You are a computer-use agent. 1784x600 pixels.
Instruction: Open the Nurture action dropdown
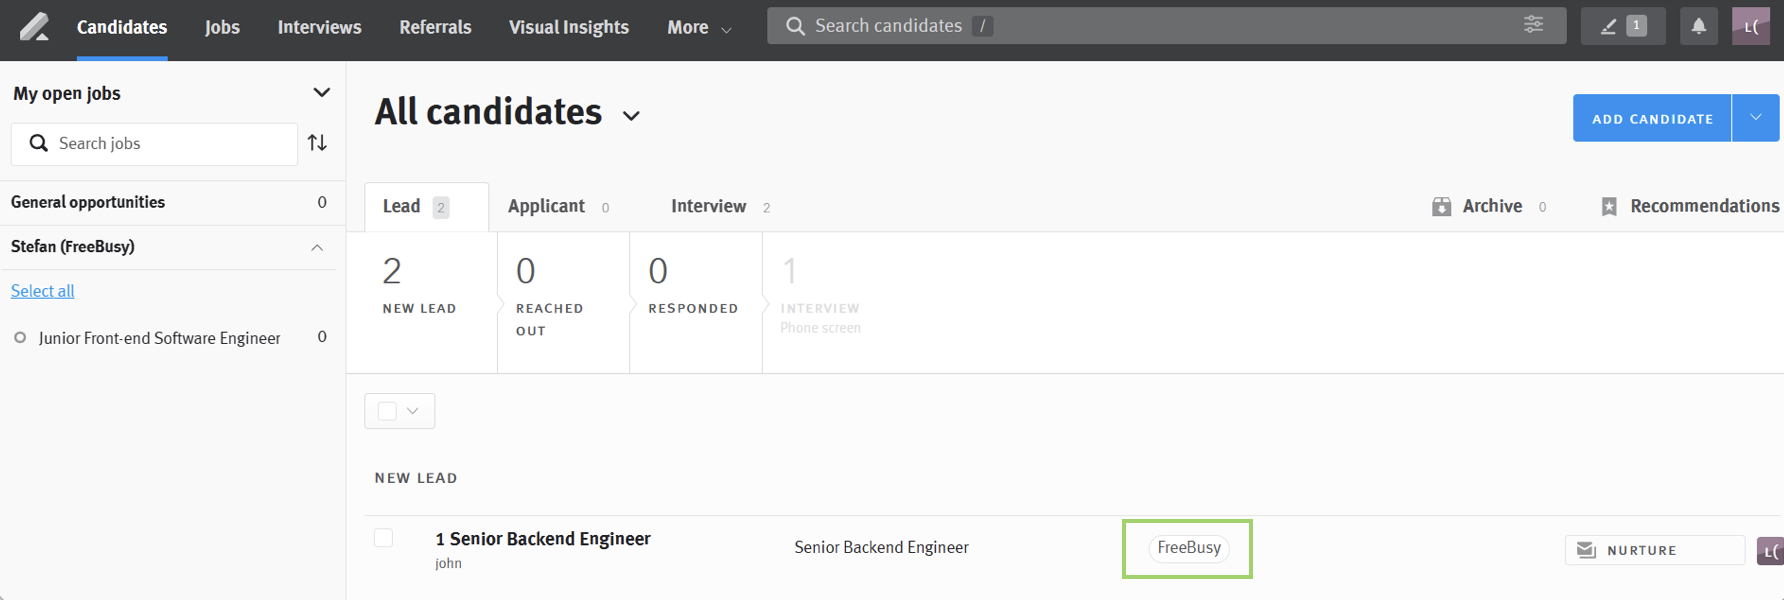click(1654, 550)
